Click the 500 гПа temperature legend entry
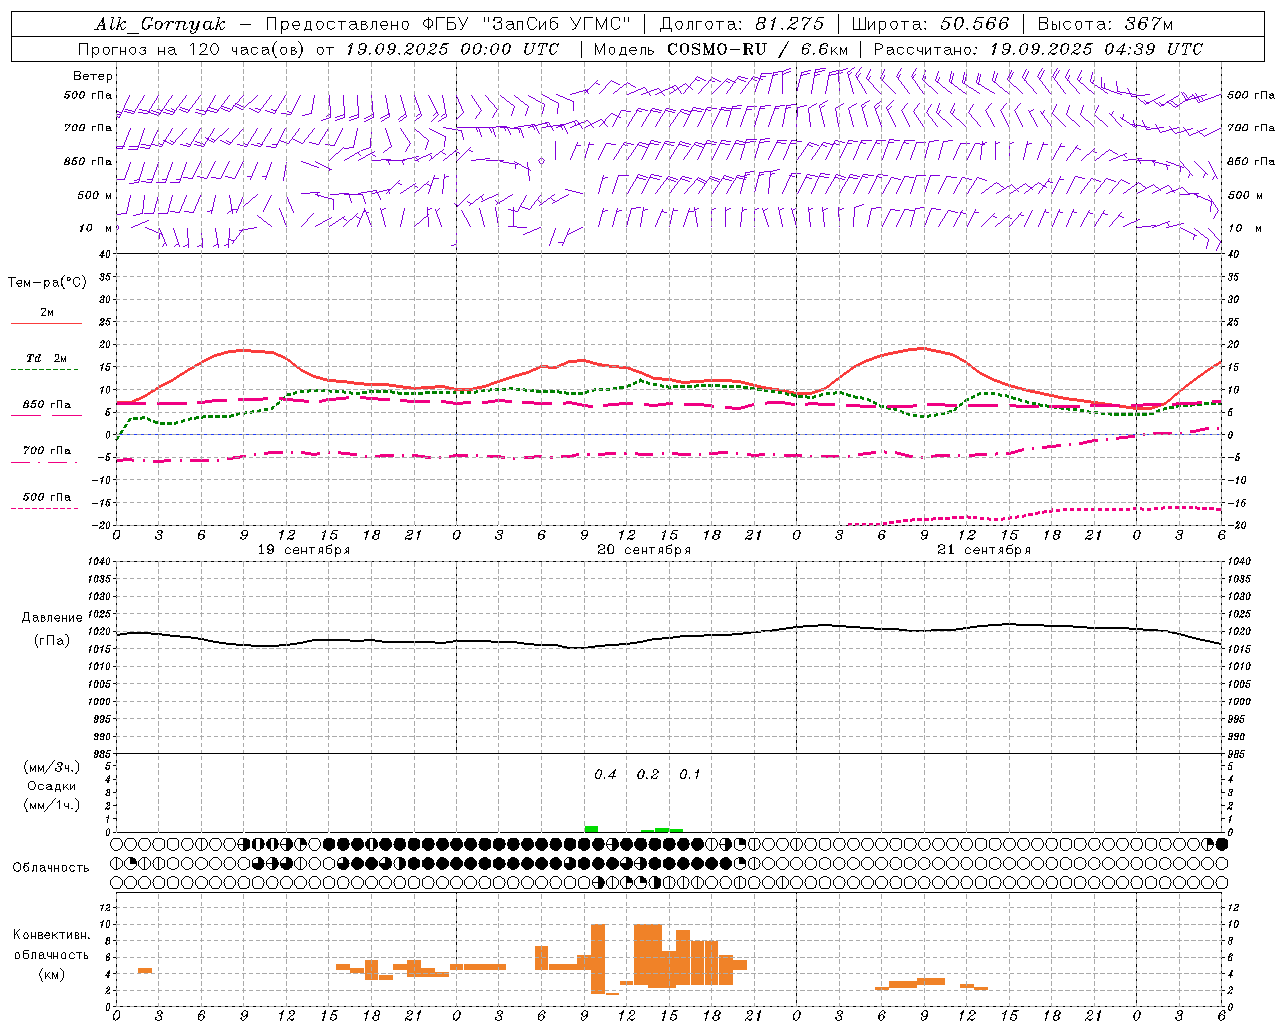 (x=47, y=497)
